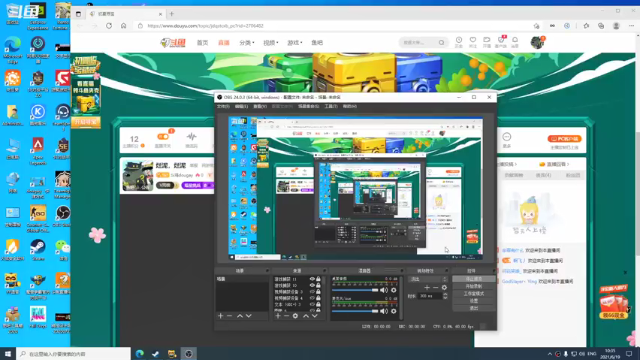640x360 pixels.
Task: Open desktop audio settings gear in mixer
Action: pos(393,290)
